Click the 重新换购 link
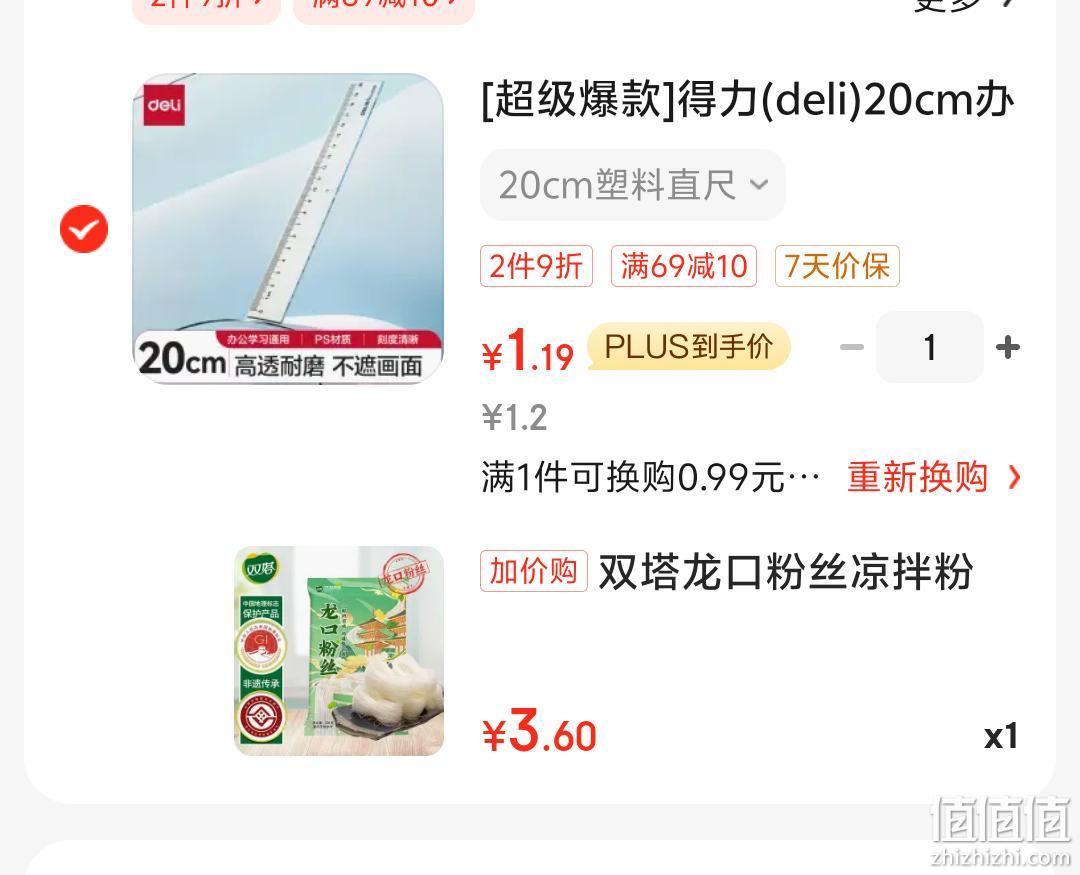 tap(917, 477)
